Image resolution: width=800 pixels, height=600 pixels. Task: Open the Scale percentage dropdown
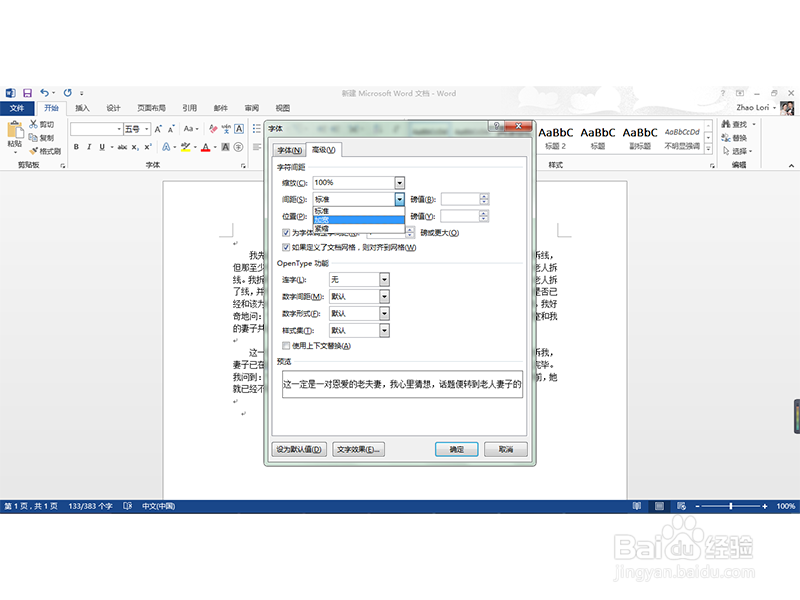(400, 182)
